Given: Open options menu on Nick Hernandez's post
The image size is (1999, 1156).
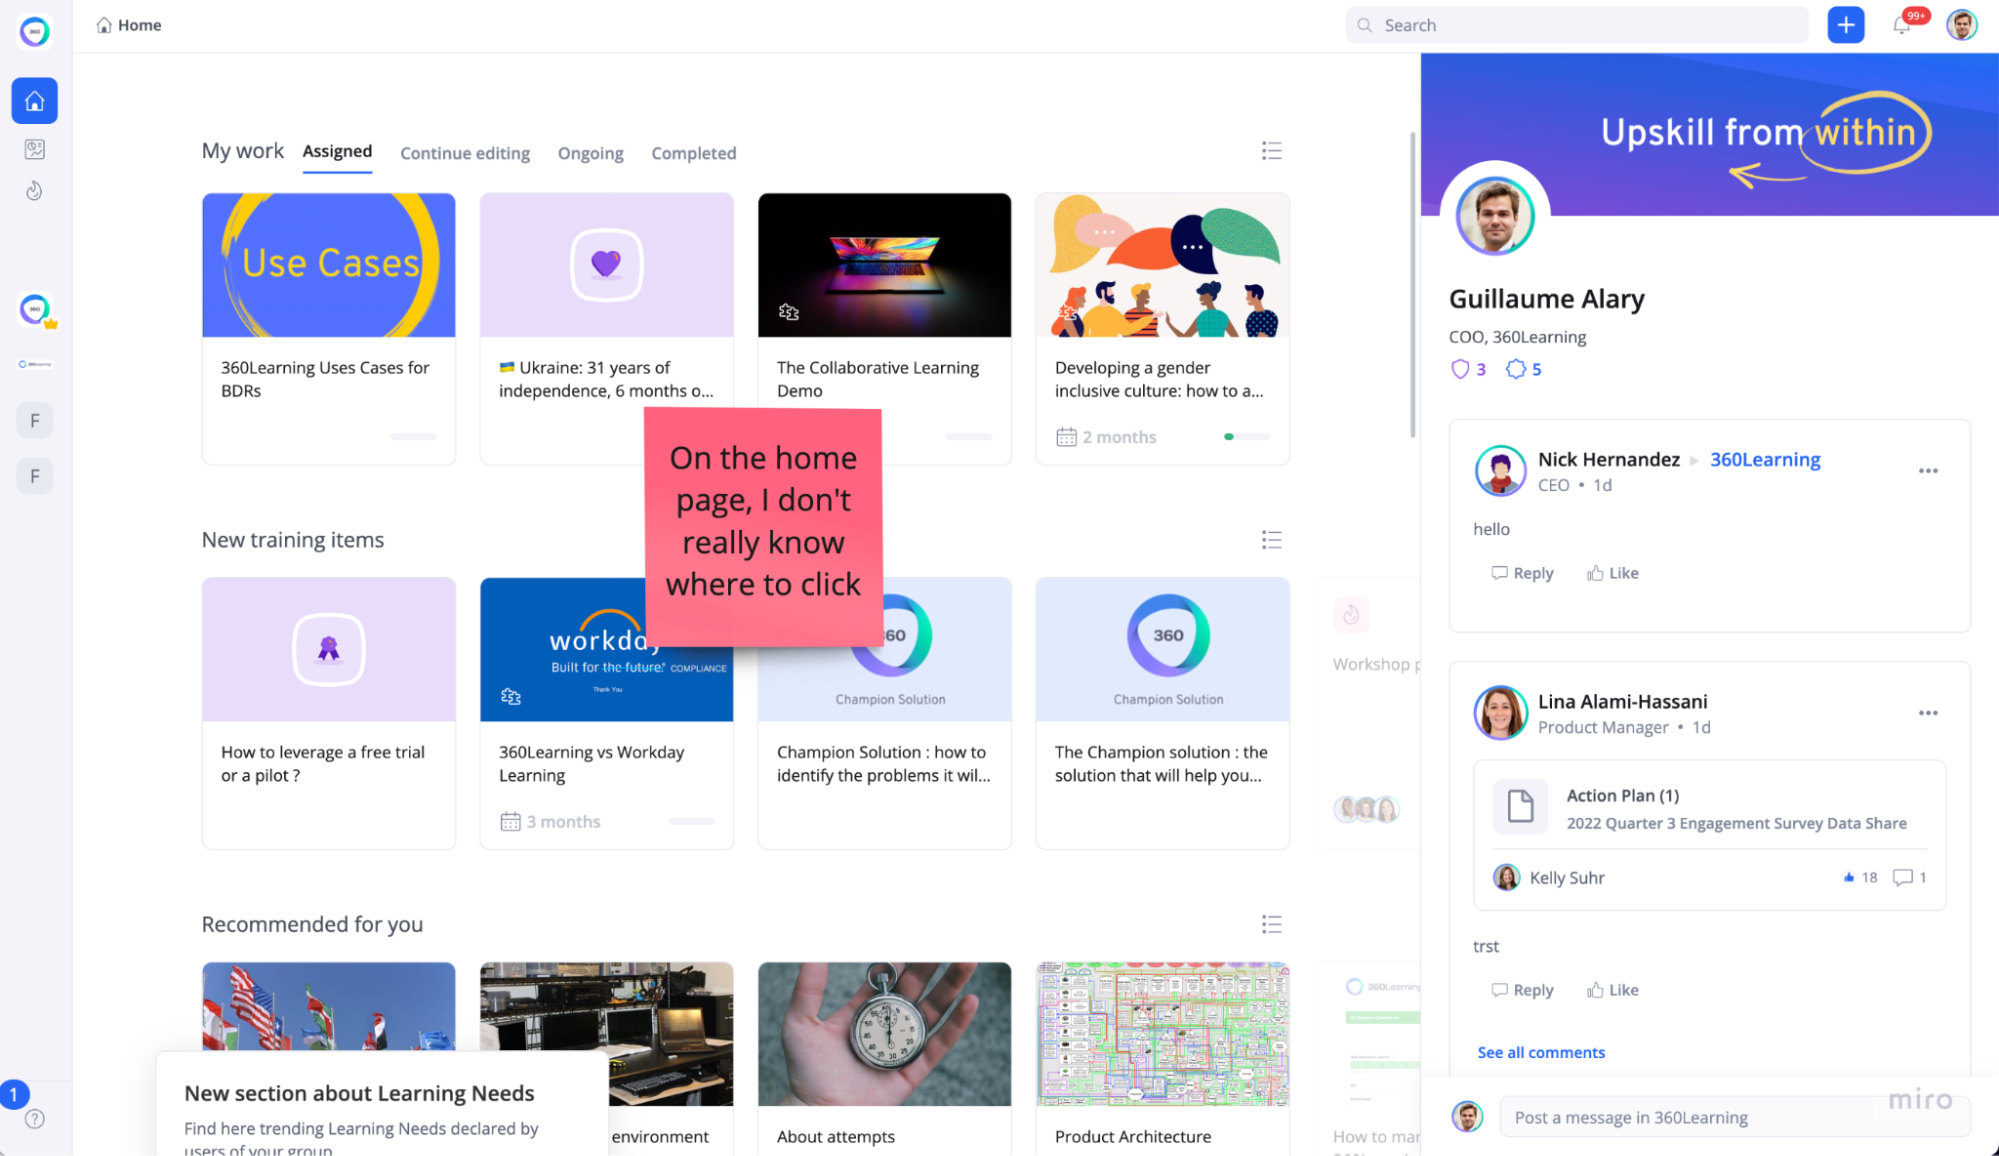Looking at the screenshot, I should 1928,471.
